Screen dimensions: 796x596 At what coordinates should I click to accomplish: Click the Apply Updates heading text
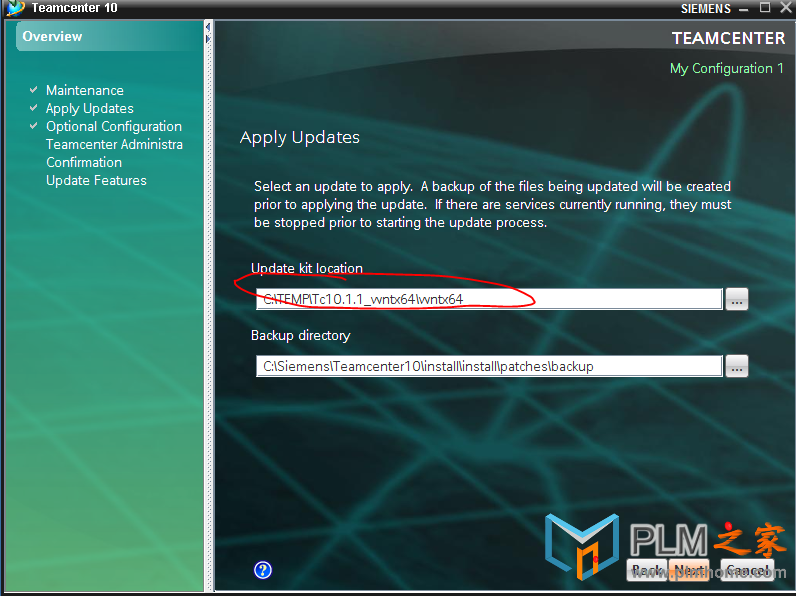coord(300,138)
